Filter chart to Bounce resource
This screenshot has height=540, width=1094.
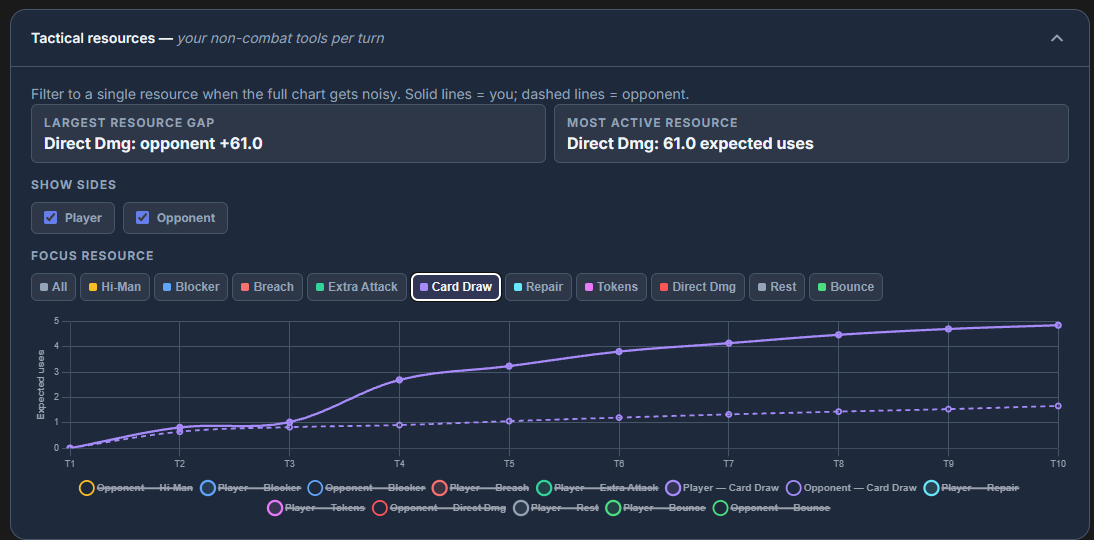[x=846, y=287]
